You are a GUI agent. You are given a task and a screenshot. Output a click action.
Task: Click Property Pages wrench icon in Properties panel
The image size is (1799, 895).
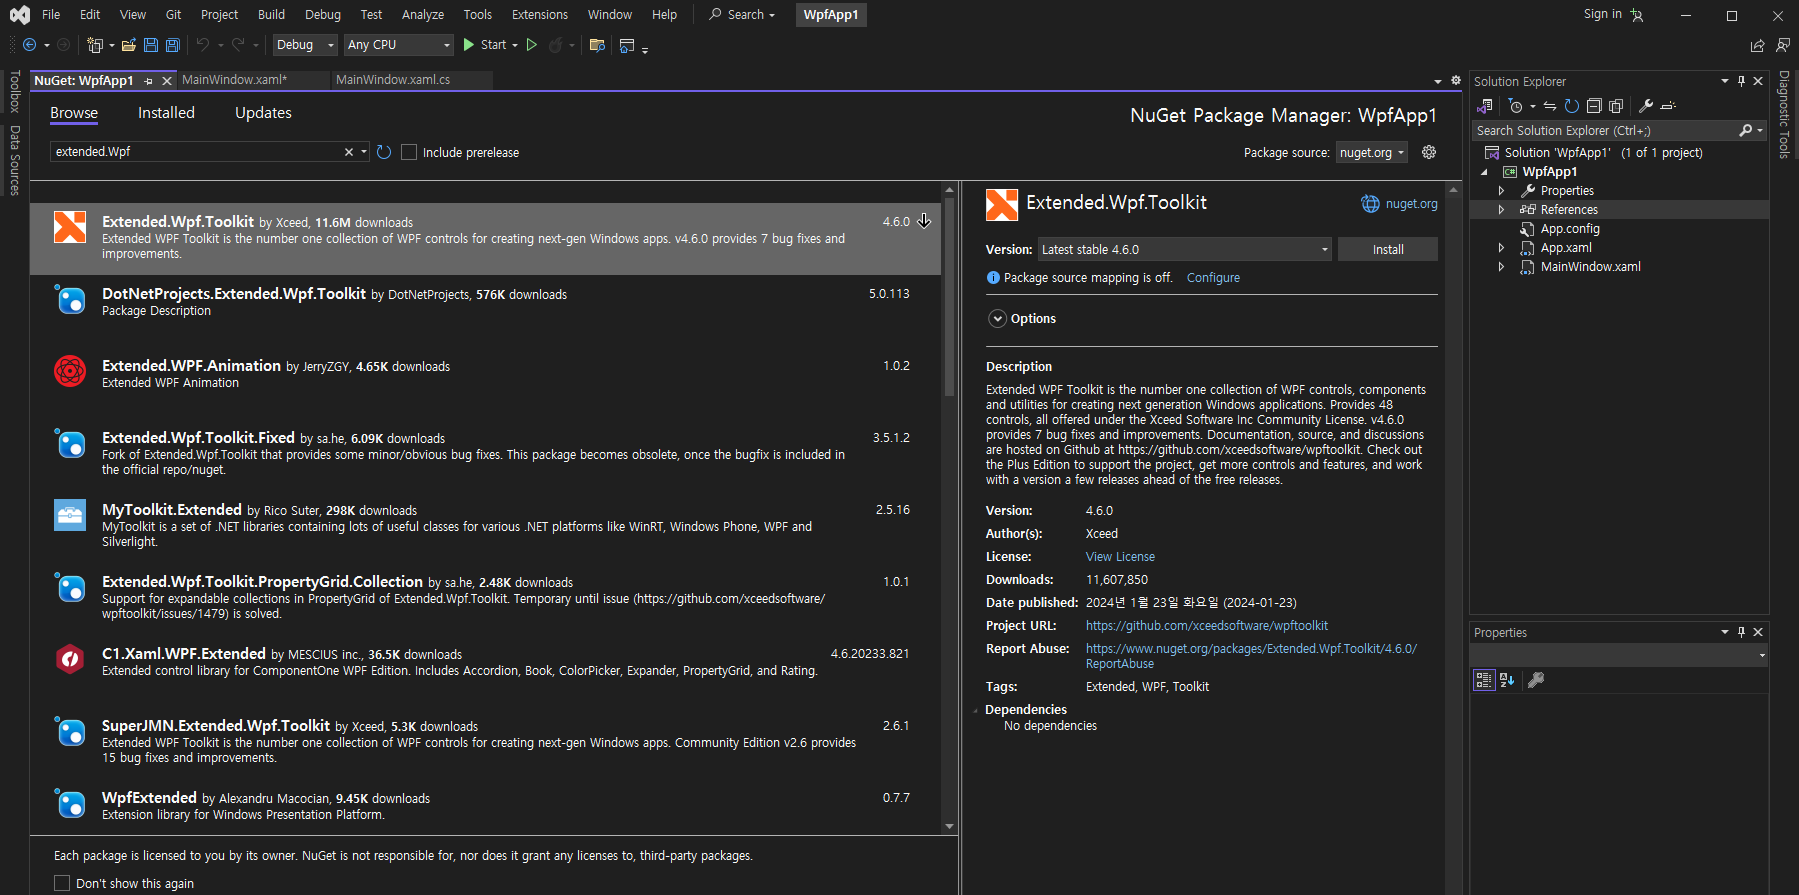tap(1537, 680)
